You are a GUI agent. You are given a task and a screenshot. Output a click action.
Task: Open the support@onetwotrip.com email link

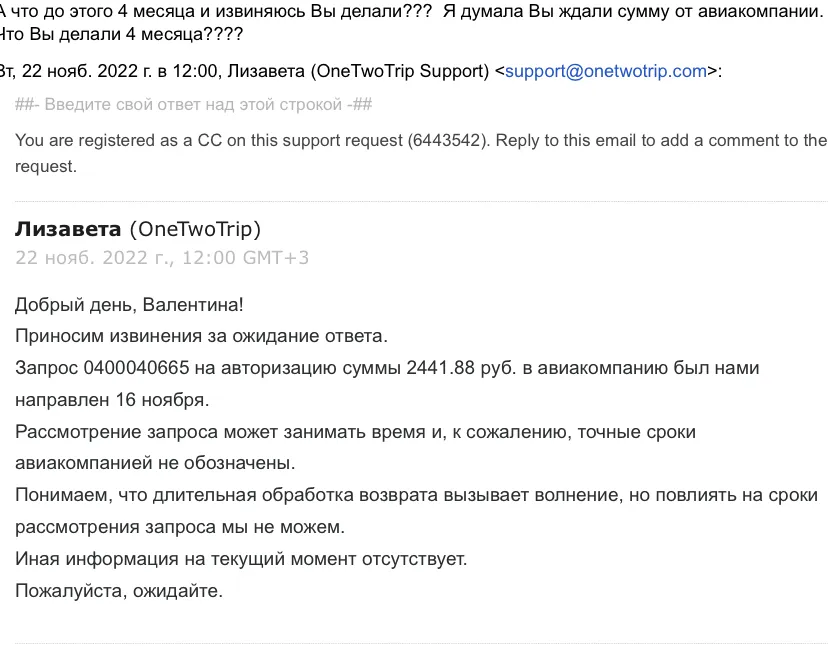(606, 71)
